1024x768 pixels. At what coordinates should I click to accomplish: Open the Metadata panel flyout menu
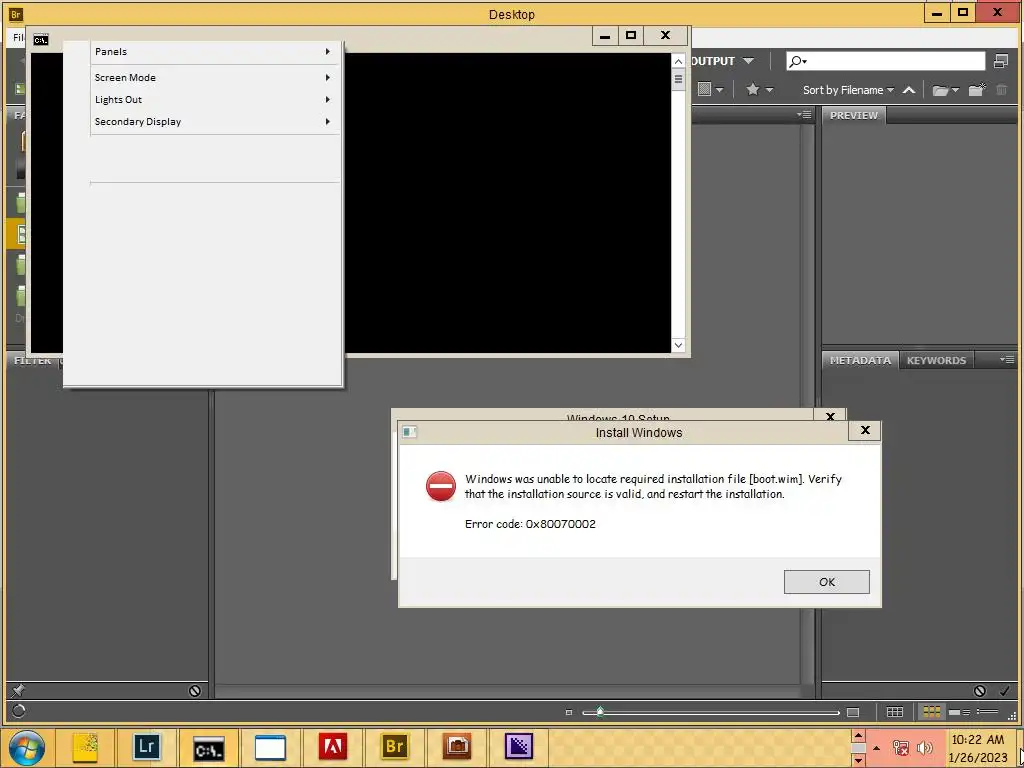(x=1006, y=359)
